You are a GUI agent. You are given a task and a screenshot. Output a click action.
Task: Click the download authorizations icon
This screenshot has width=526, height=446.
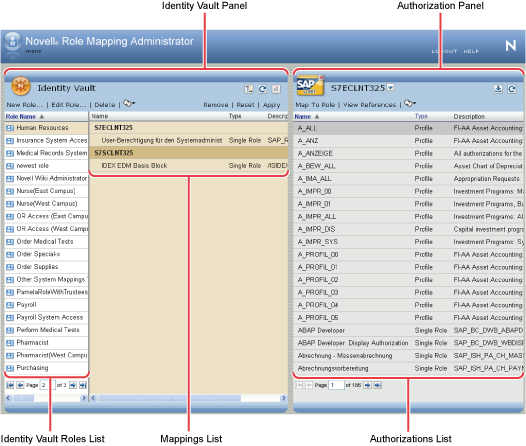point(498,89)
